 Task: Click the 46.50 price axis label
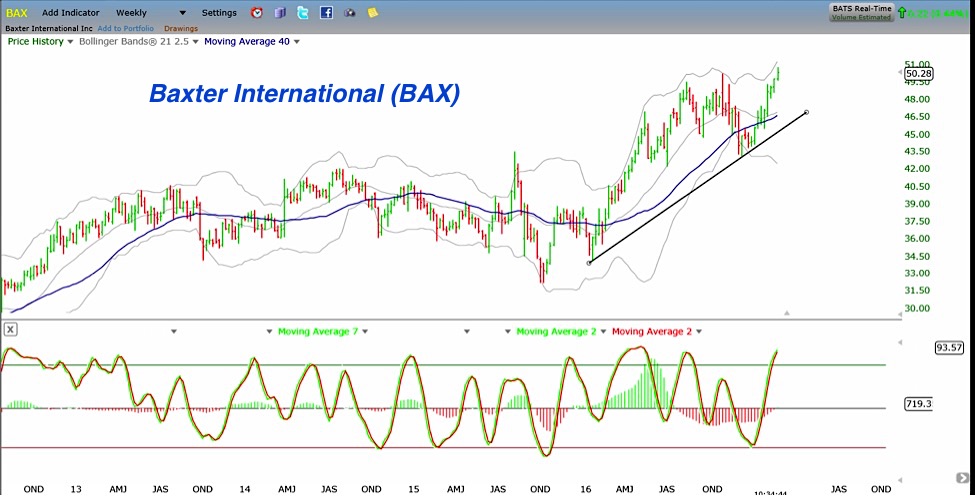[917, 117]
